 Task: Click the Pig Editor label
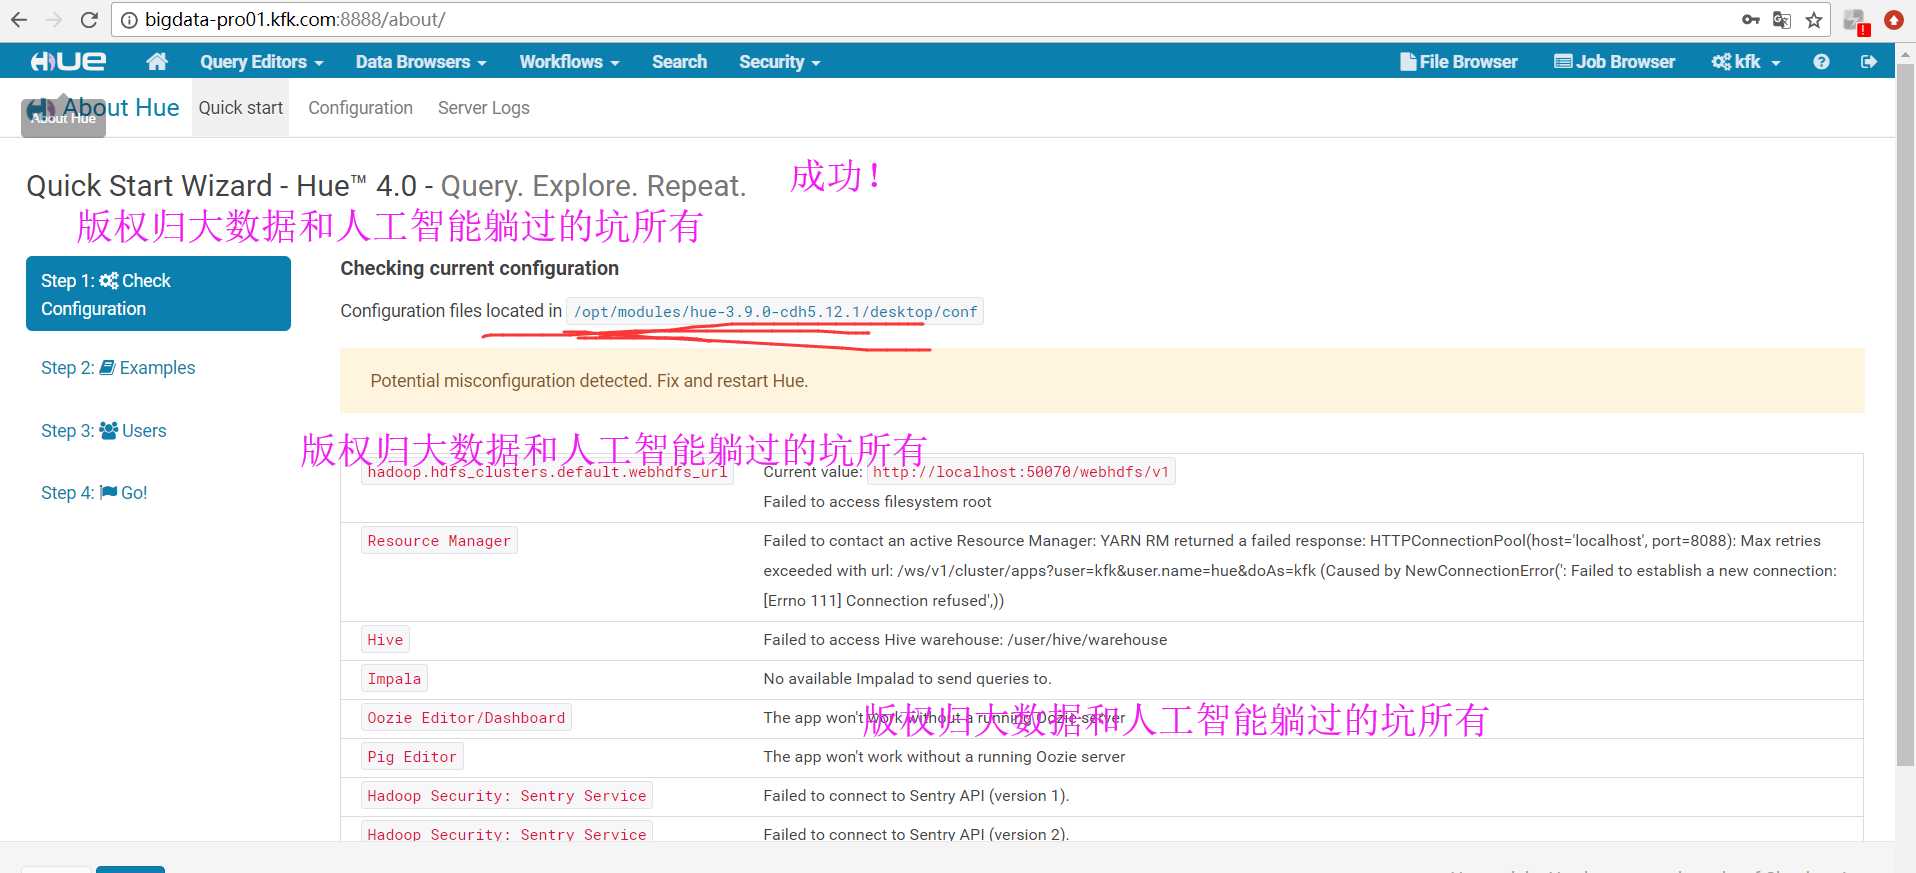pos(412,757)
